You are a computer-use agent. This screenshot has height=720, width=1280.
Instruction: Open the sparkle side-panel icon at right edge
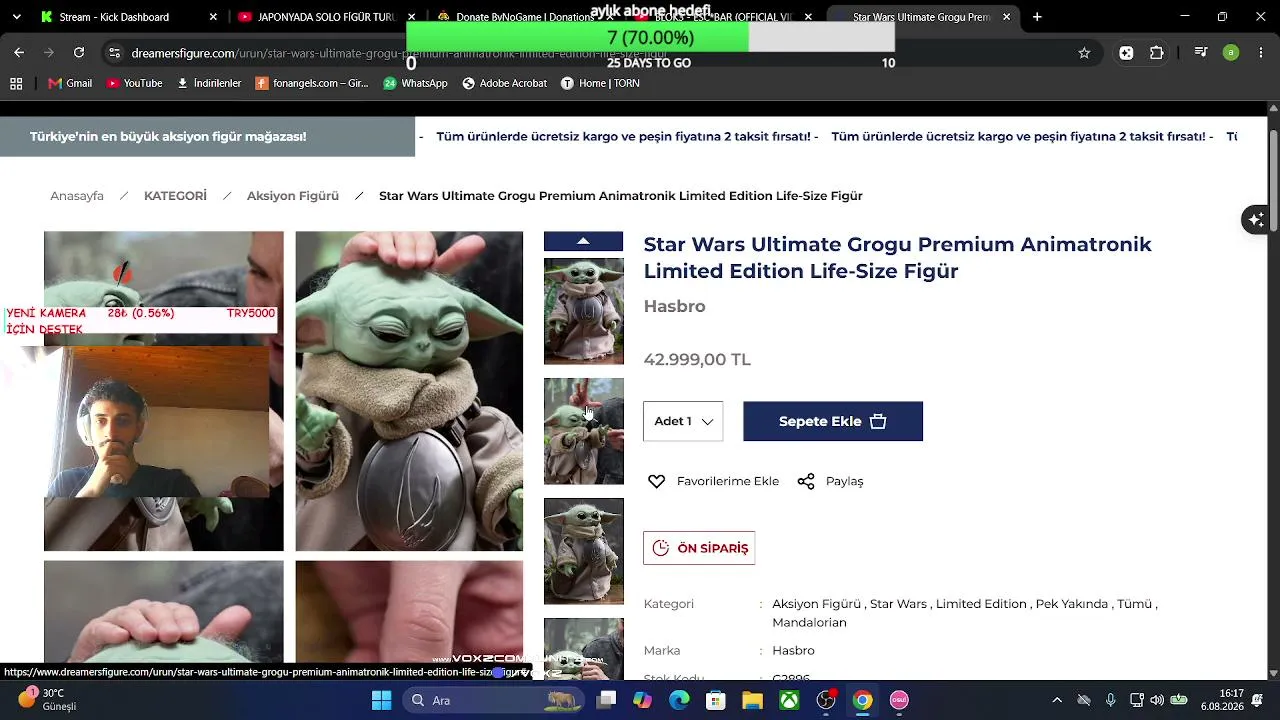[x=1256, y=219]
